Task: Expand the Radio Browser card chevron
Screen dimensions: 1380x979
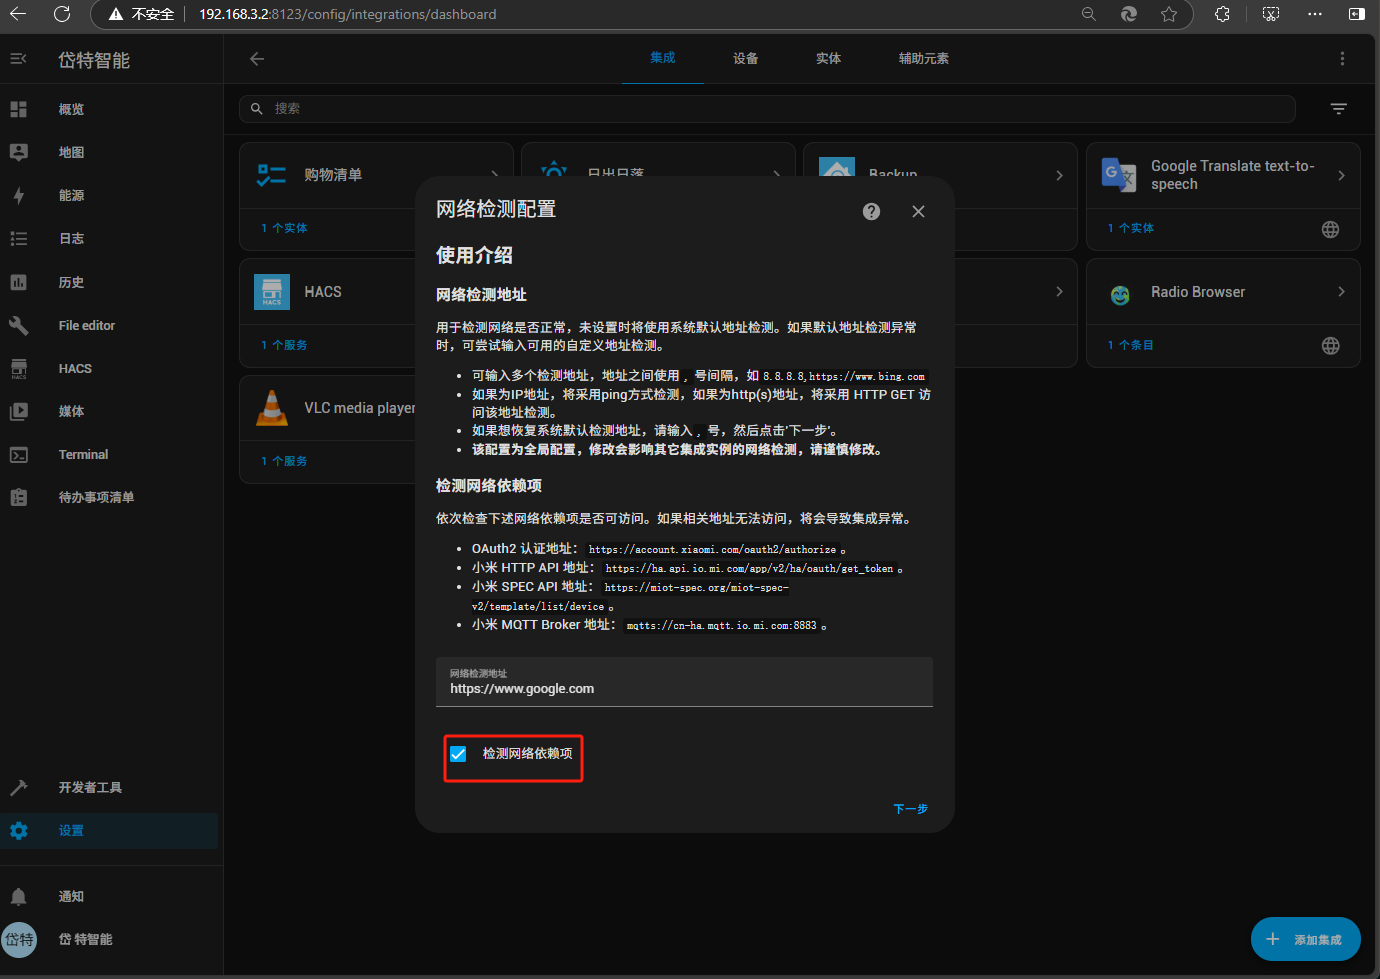Action: coord(1341,292)
